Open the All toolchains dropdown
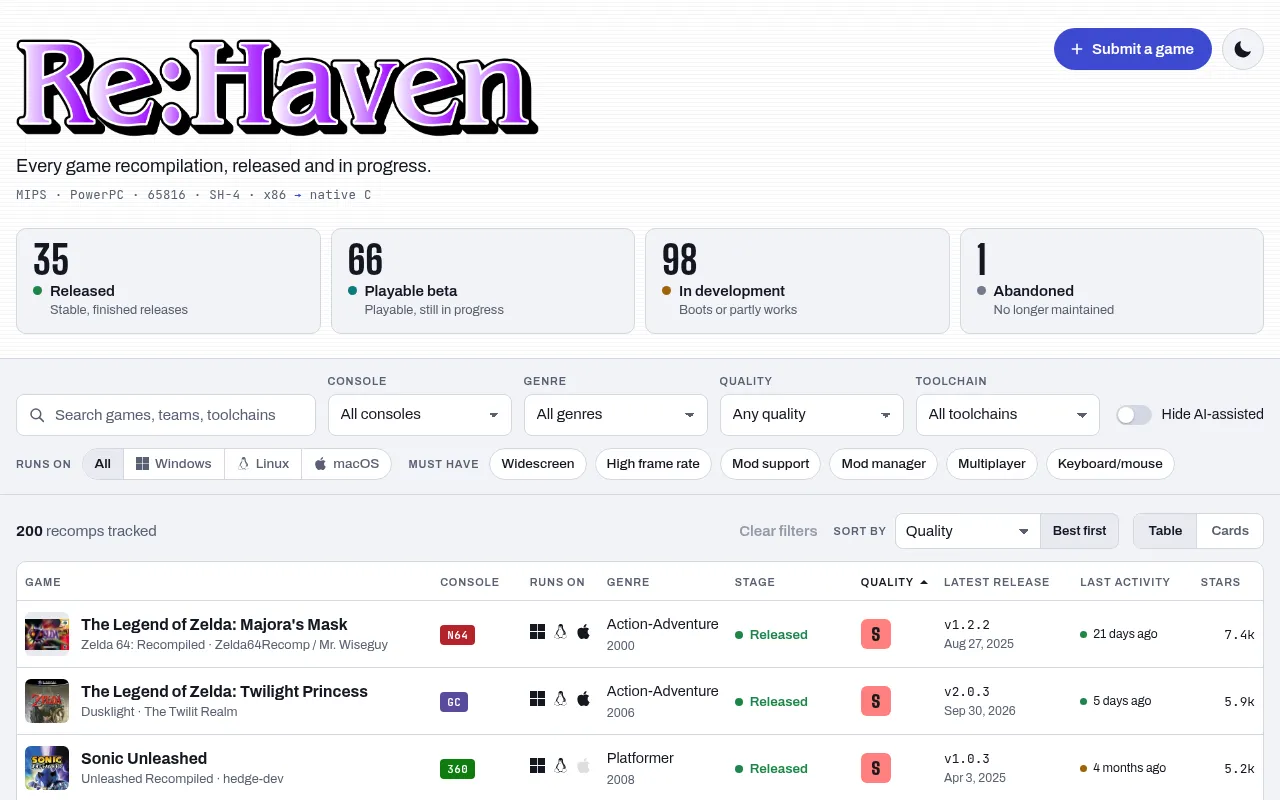1280x800 pixels. click(1008, 415)
